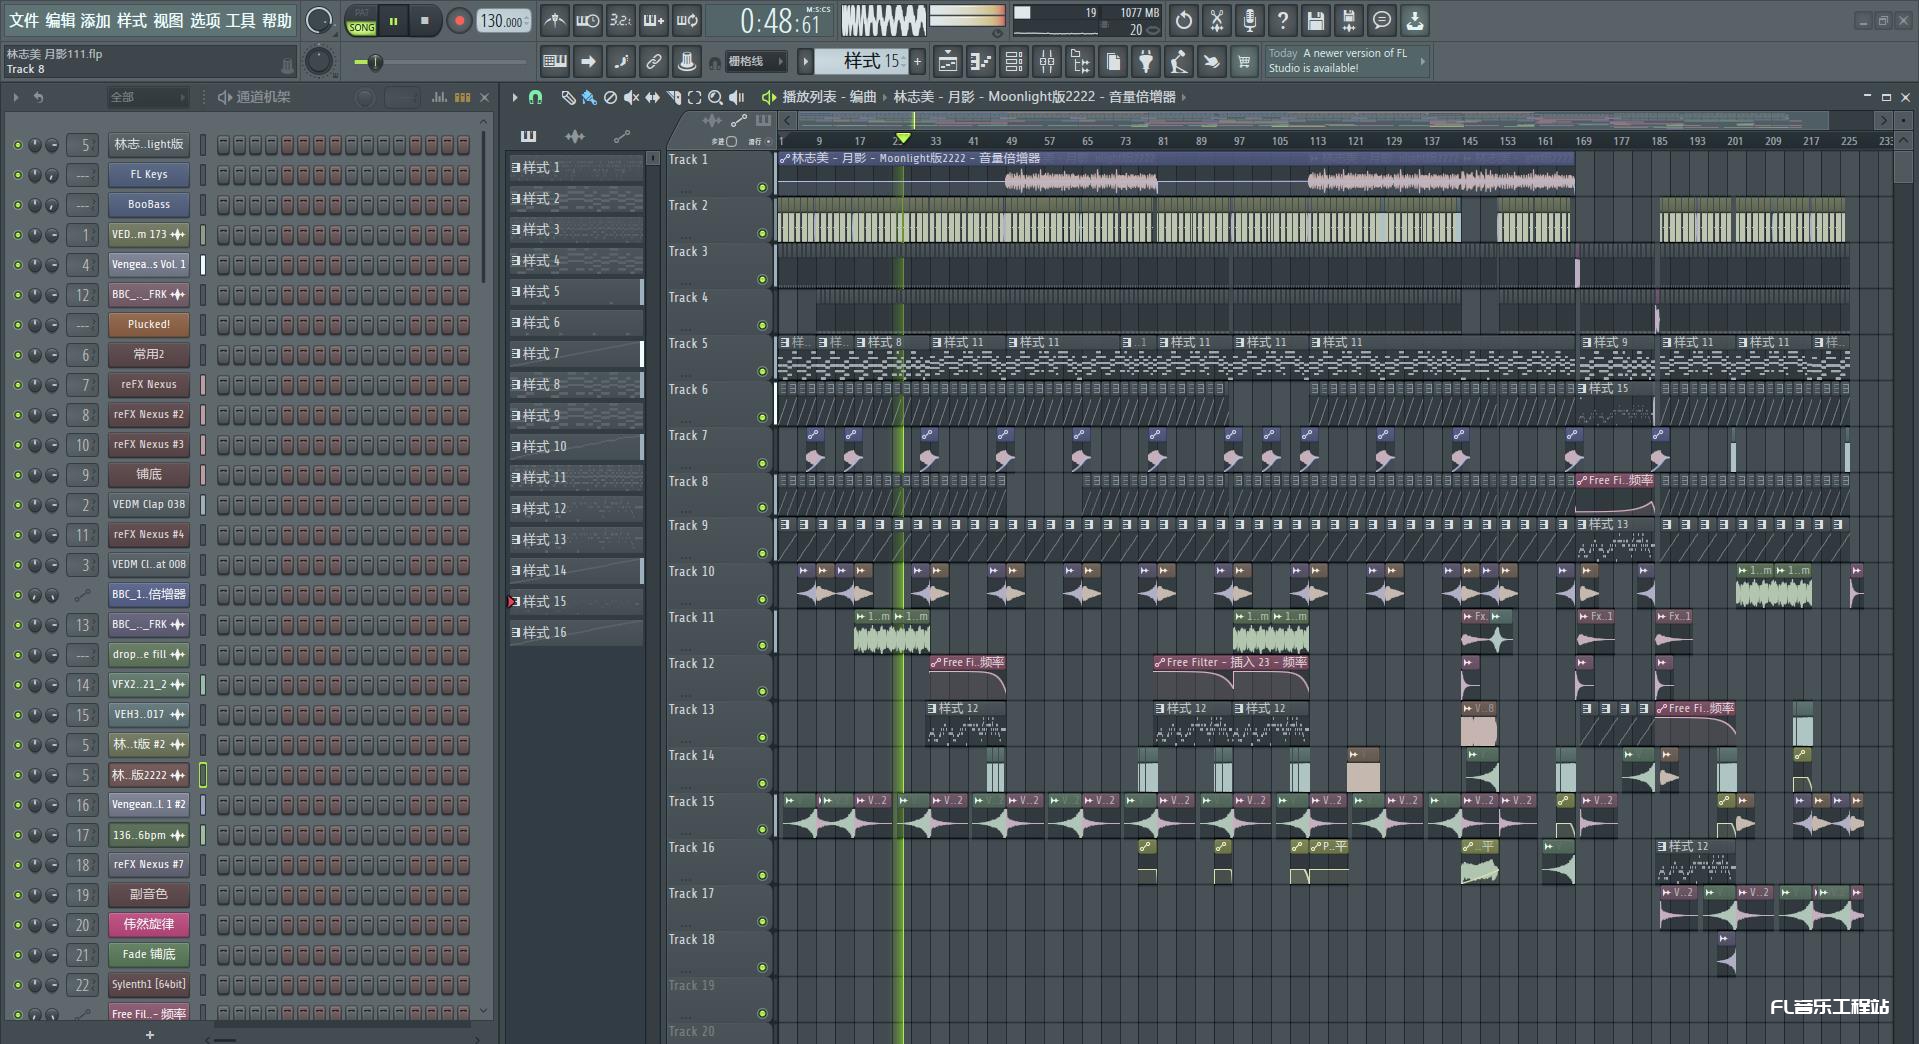Open the mixer view icon
This screenshot has height=1044, width=1919.
pyautogui.click(x=1046, y=62)
